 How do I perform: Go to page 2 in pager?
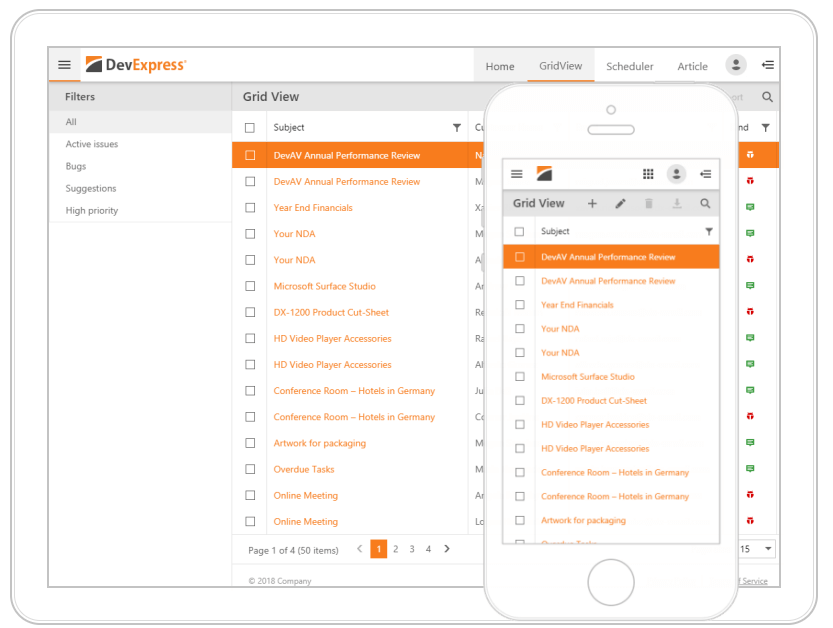pyautogui.click(x=395, y=549)
